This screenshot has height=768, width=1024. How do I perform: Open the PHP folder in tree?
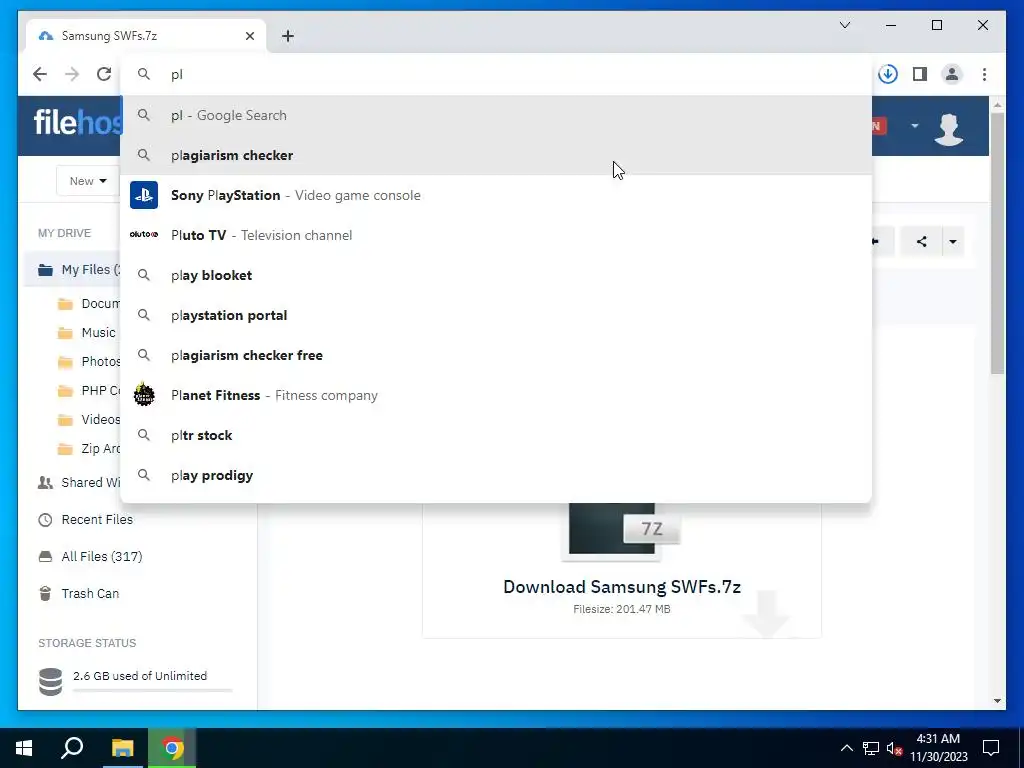pyautogui.click(x=88, y=391)
